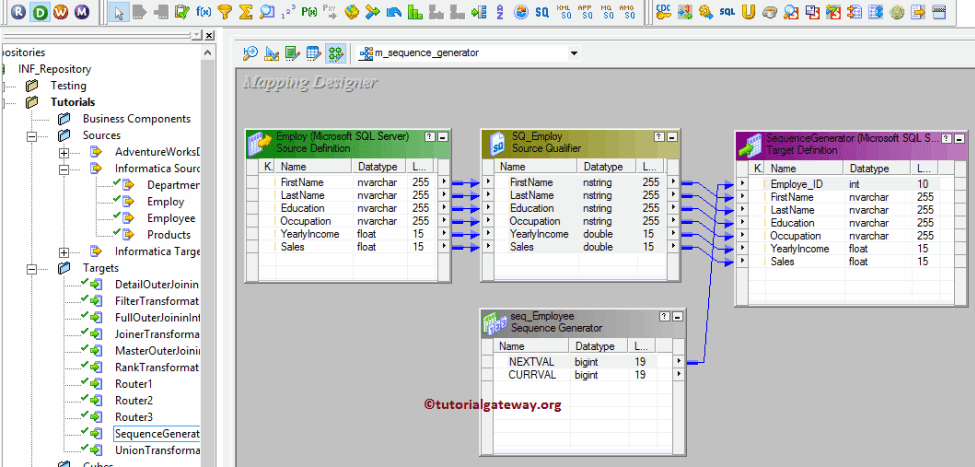Add a Source Qualifier (SQ) transformation
The image size is (975, 467).
click(x=542, y=11)
